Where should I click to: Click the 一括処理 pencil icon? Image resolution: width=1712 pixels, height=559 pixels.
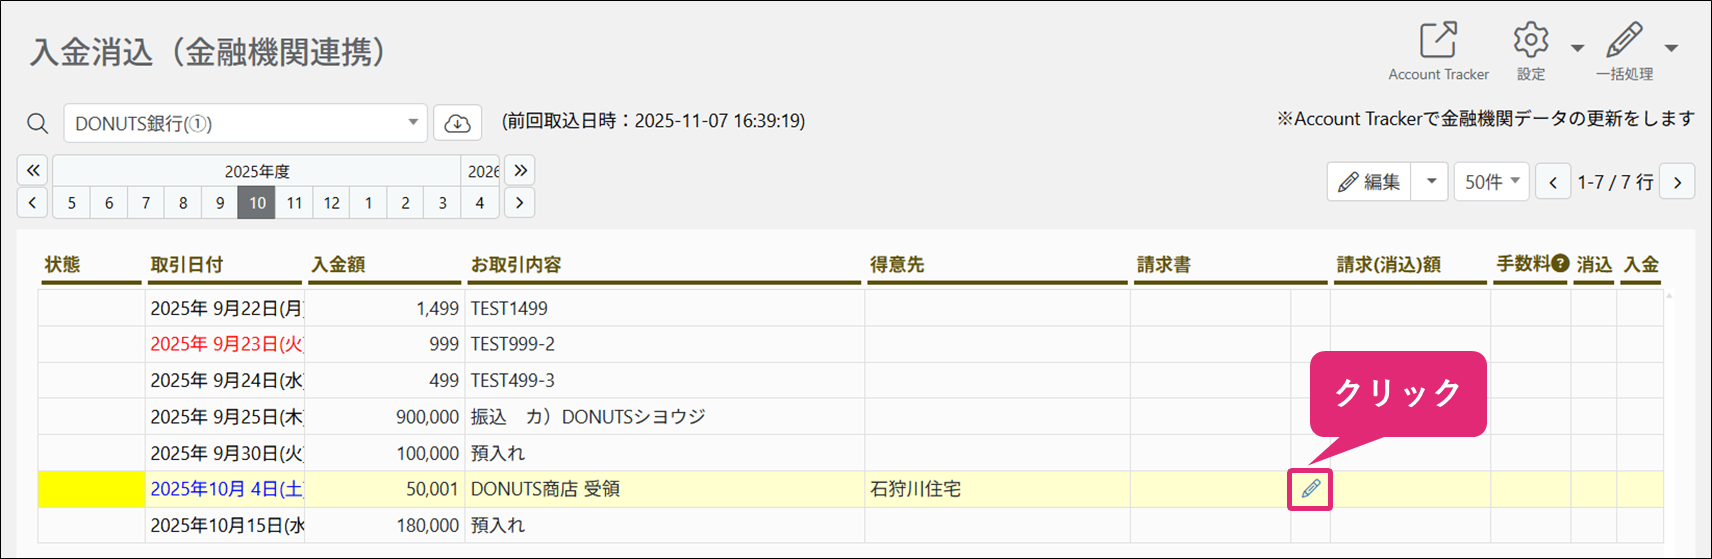click(1624, 41)
